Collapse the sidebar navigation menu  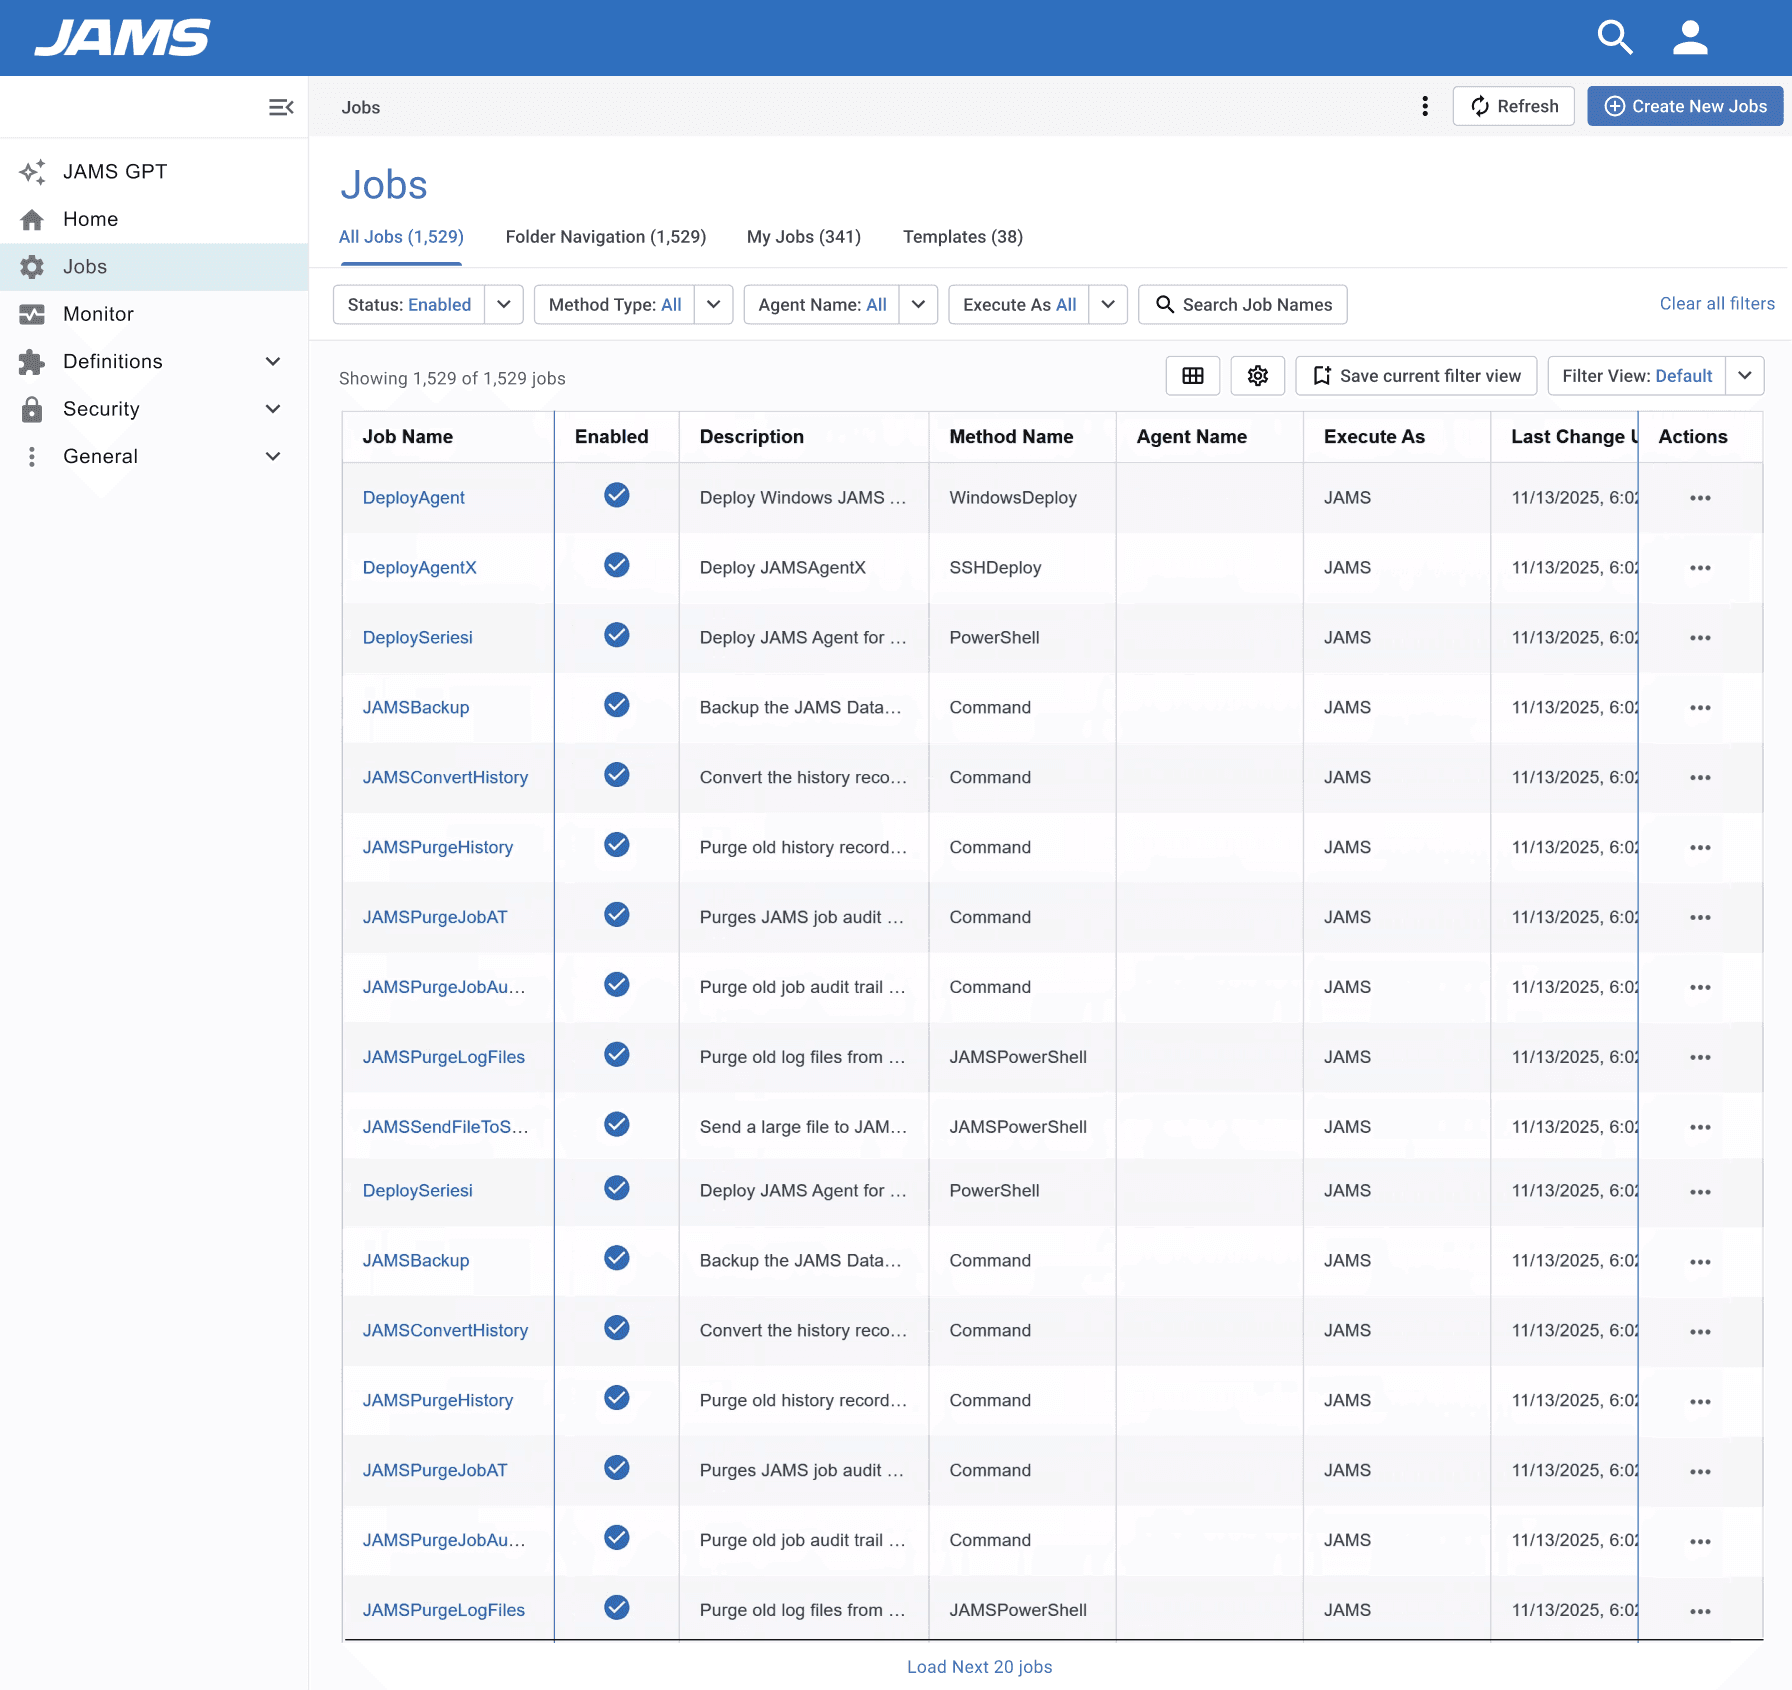pyautogui.click(x=281, y=107)
